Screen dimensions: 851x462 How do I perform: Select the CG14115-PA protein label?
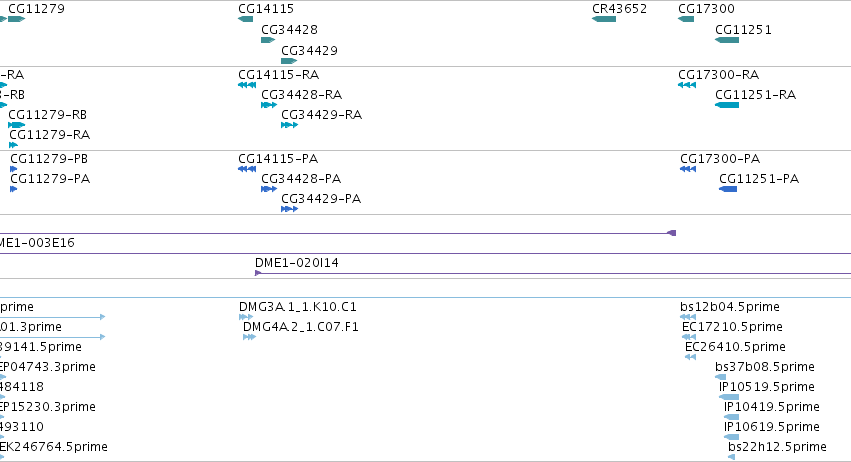(278, 159)
